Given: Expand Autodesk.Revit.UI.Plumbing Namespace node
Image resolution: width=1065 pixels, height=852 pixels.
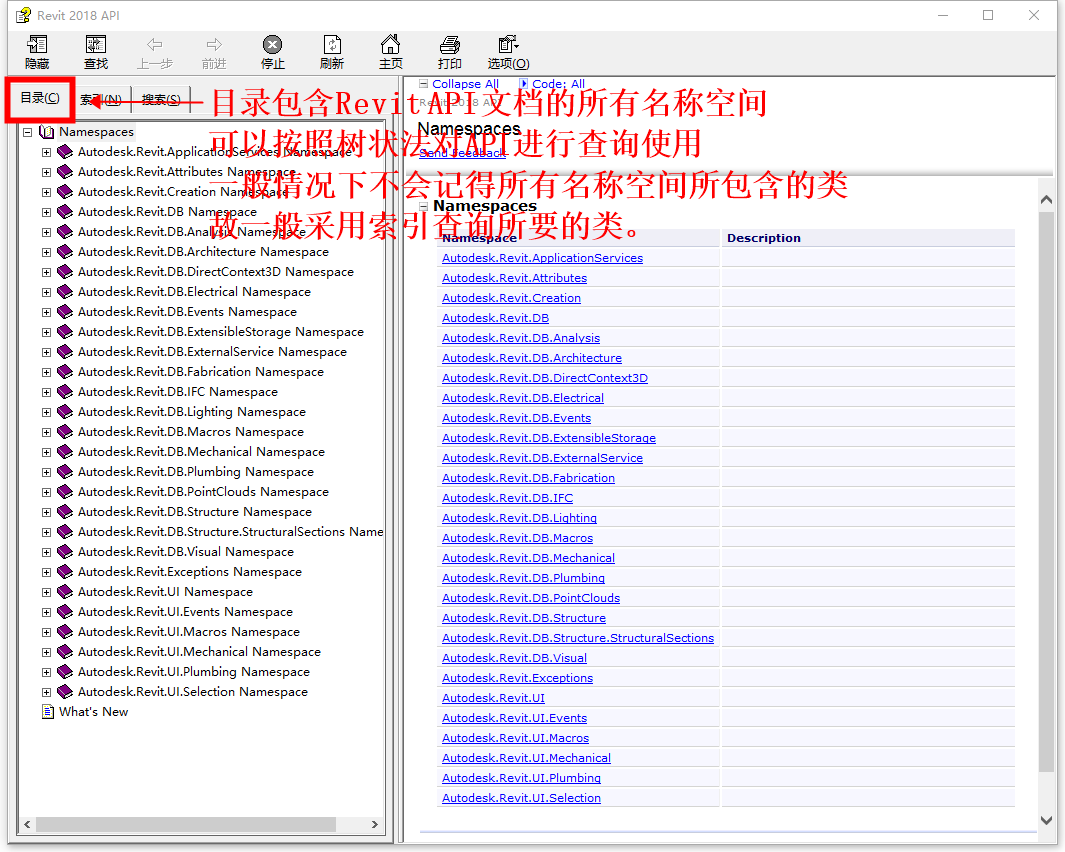Looking at the screenshot, I should (x=46, y=672).
